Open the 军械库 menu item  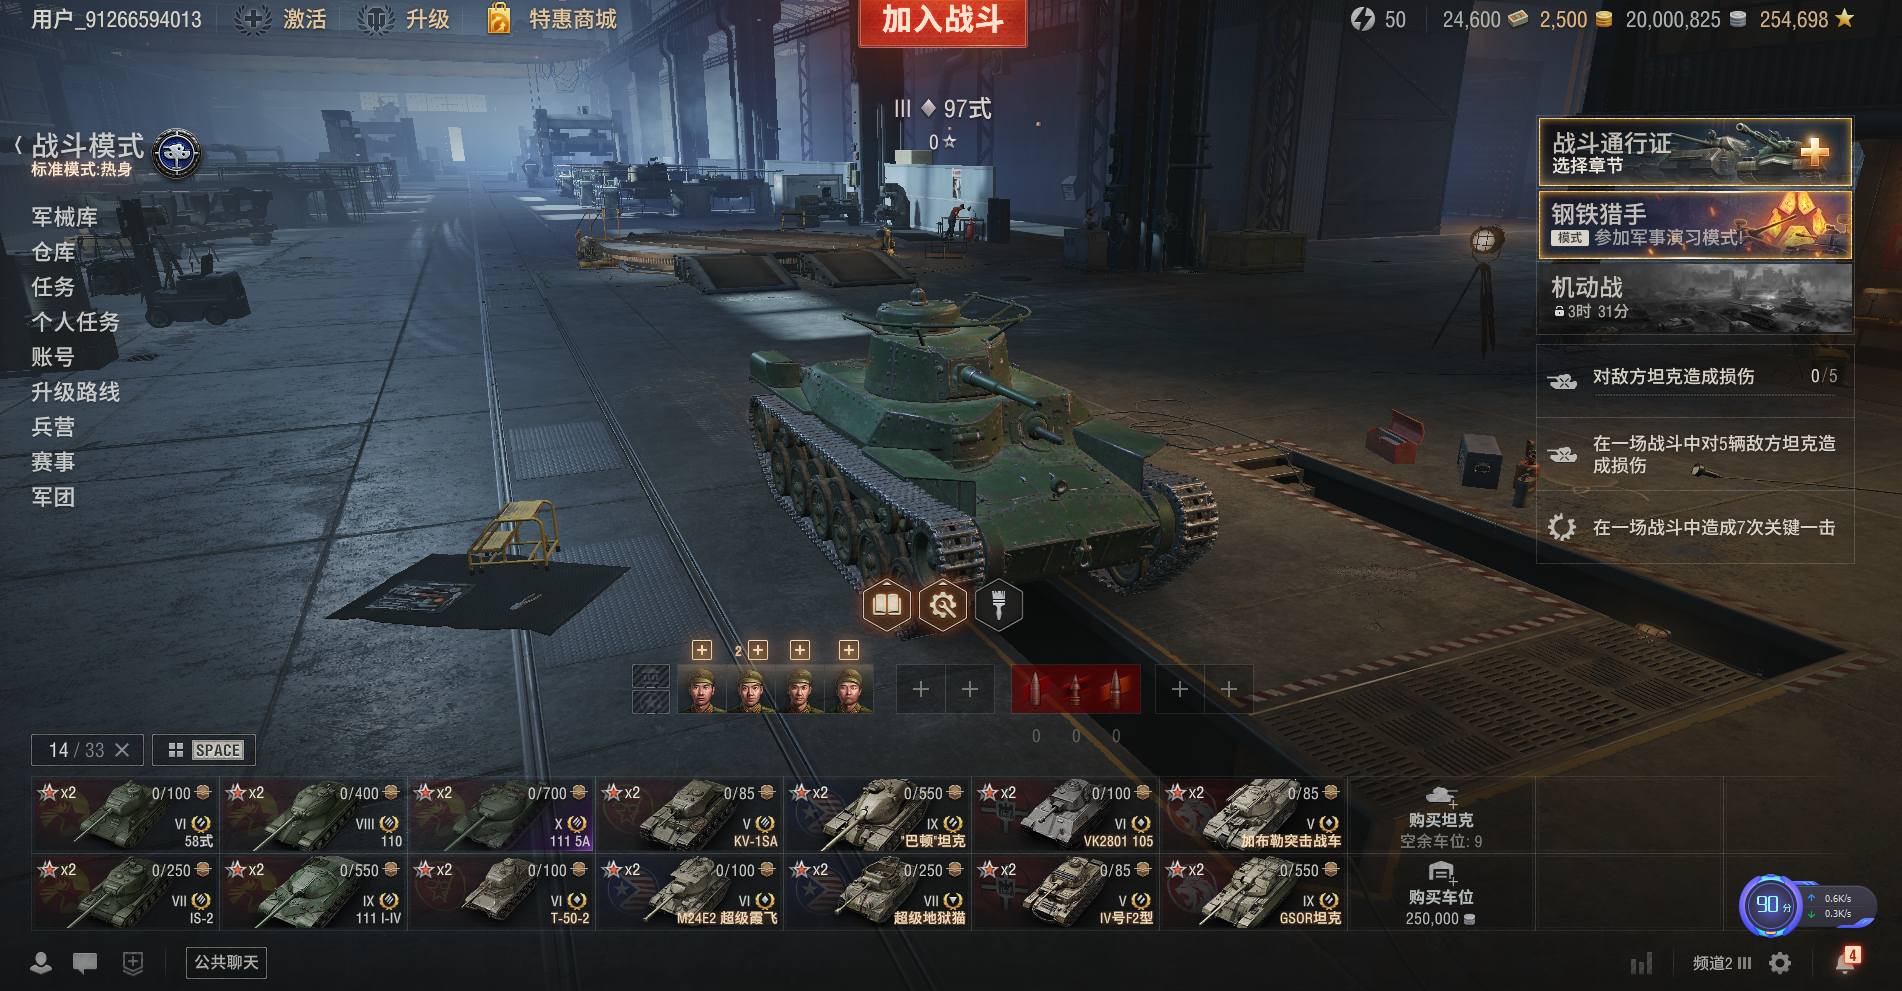[64, 217]
